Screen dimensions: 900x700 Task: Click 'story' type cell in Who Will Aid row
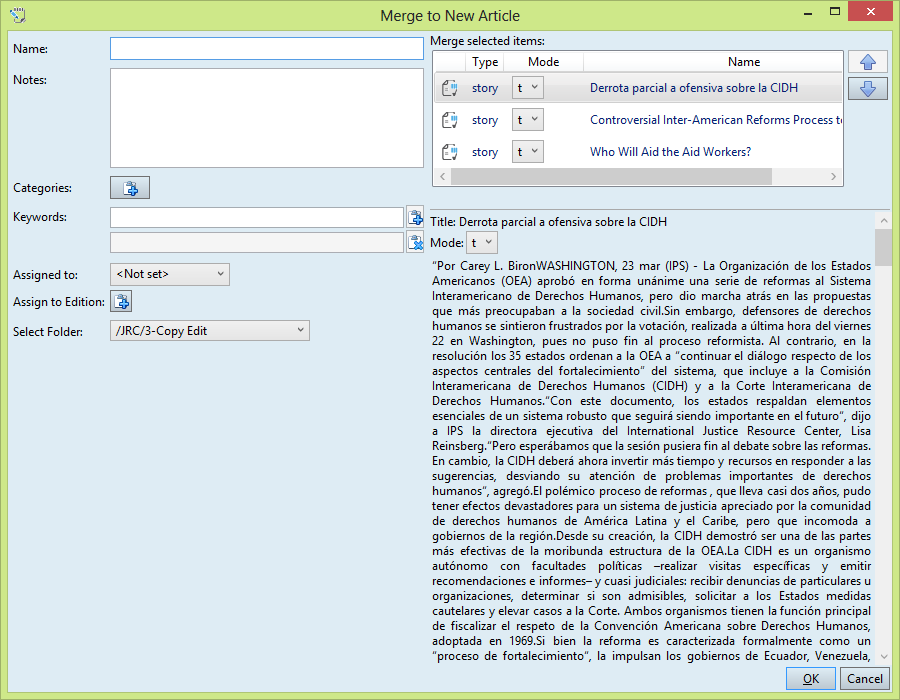click(485, 152)
